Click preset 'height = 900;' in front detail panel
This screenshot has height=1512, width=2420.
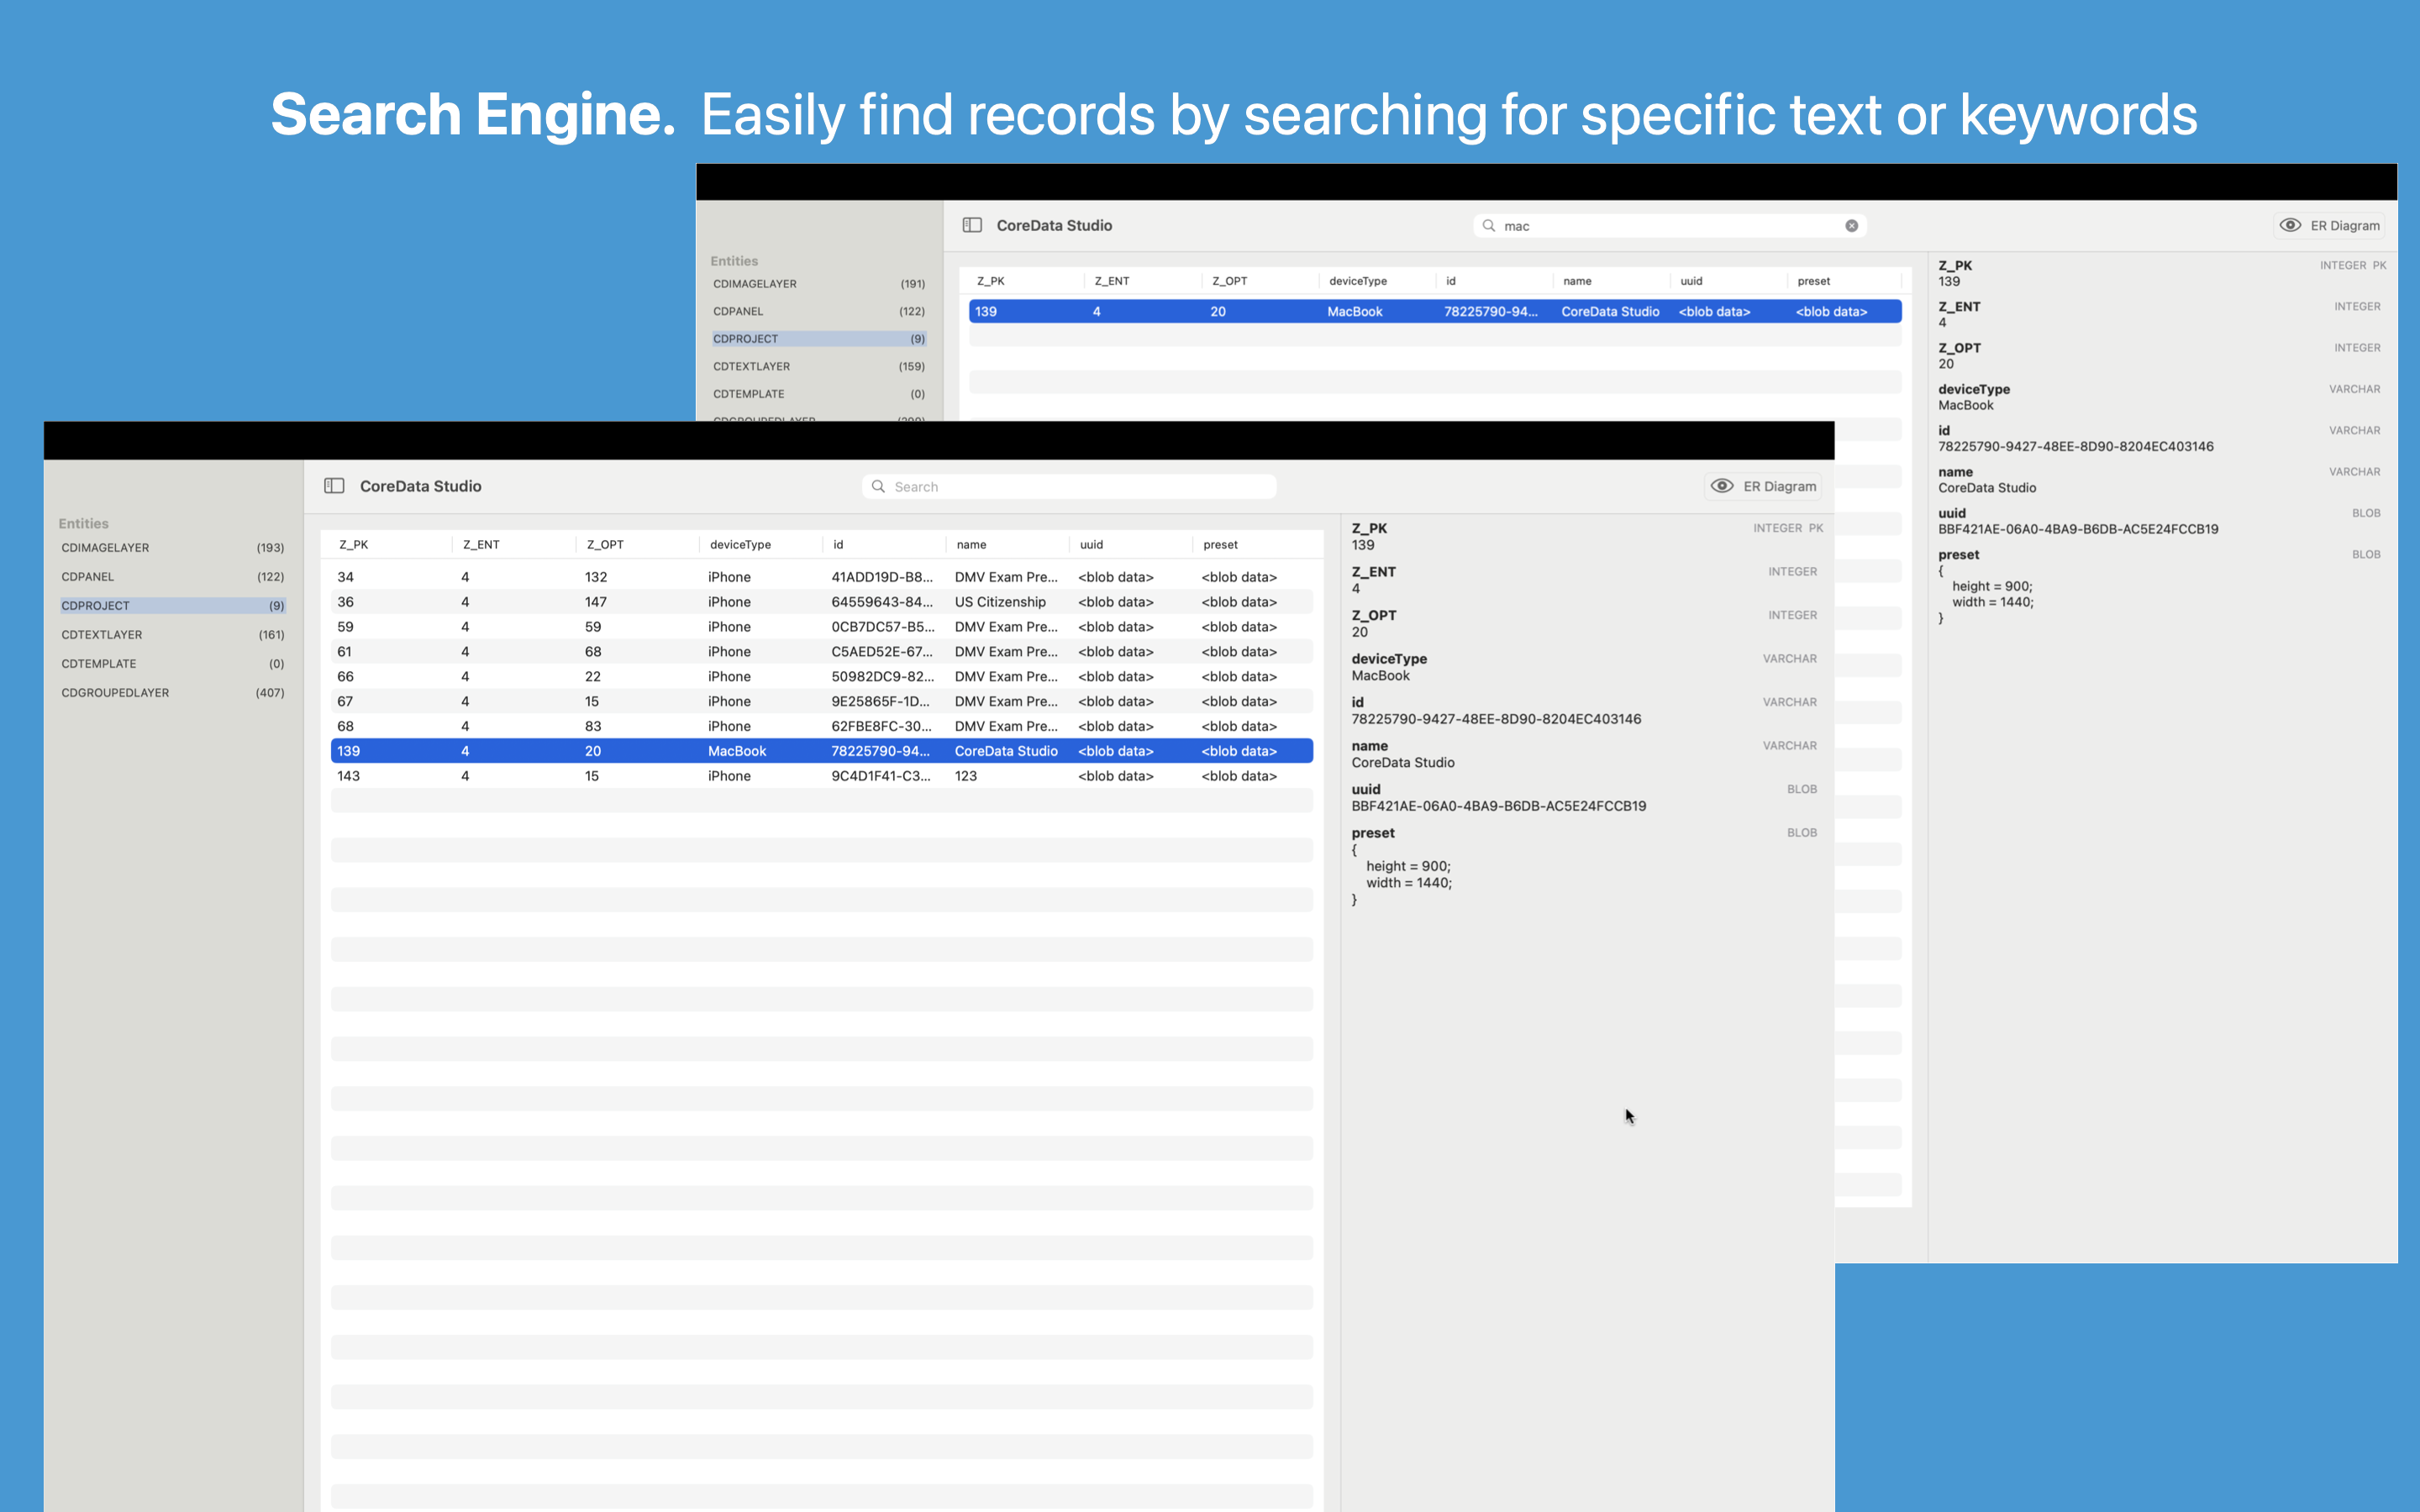1408,866
